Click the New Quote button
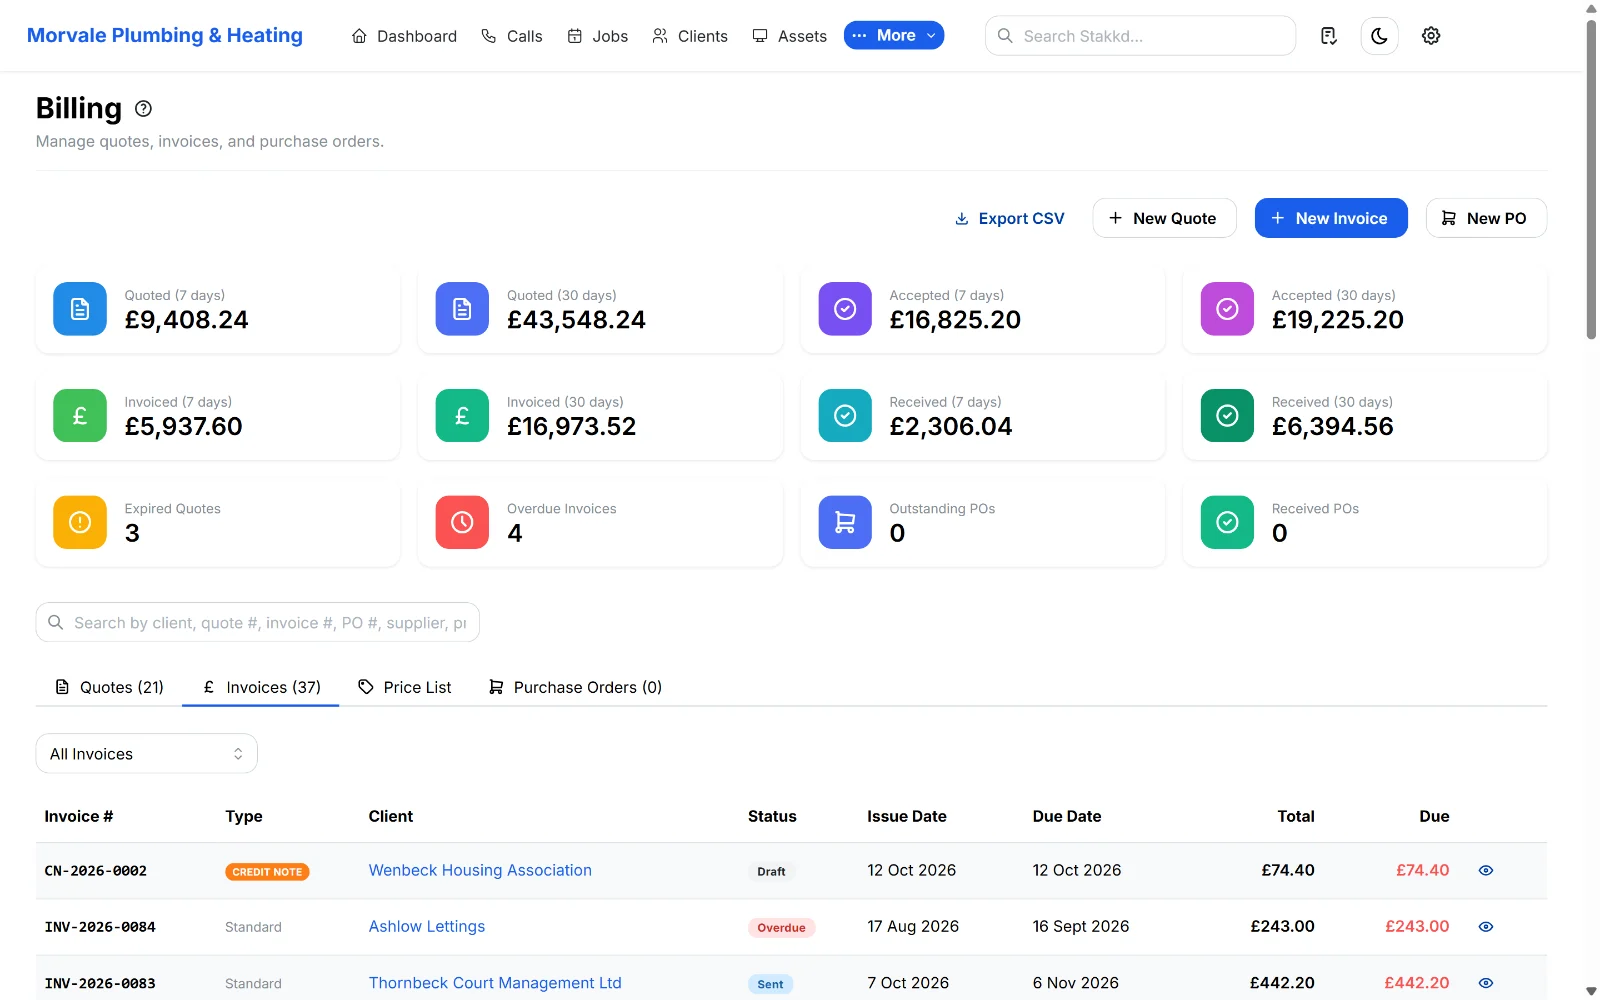The image size is (1600, 1000). [x=1164, y=218]
